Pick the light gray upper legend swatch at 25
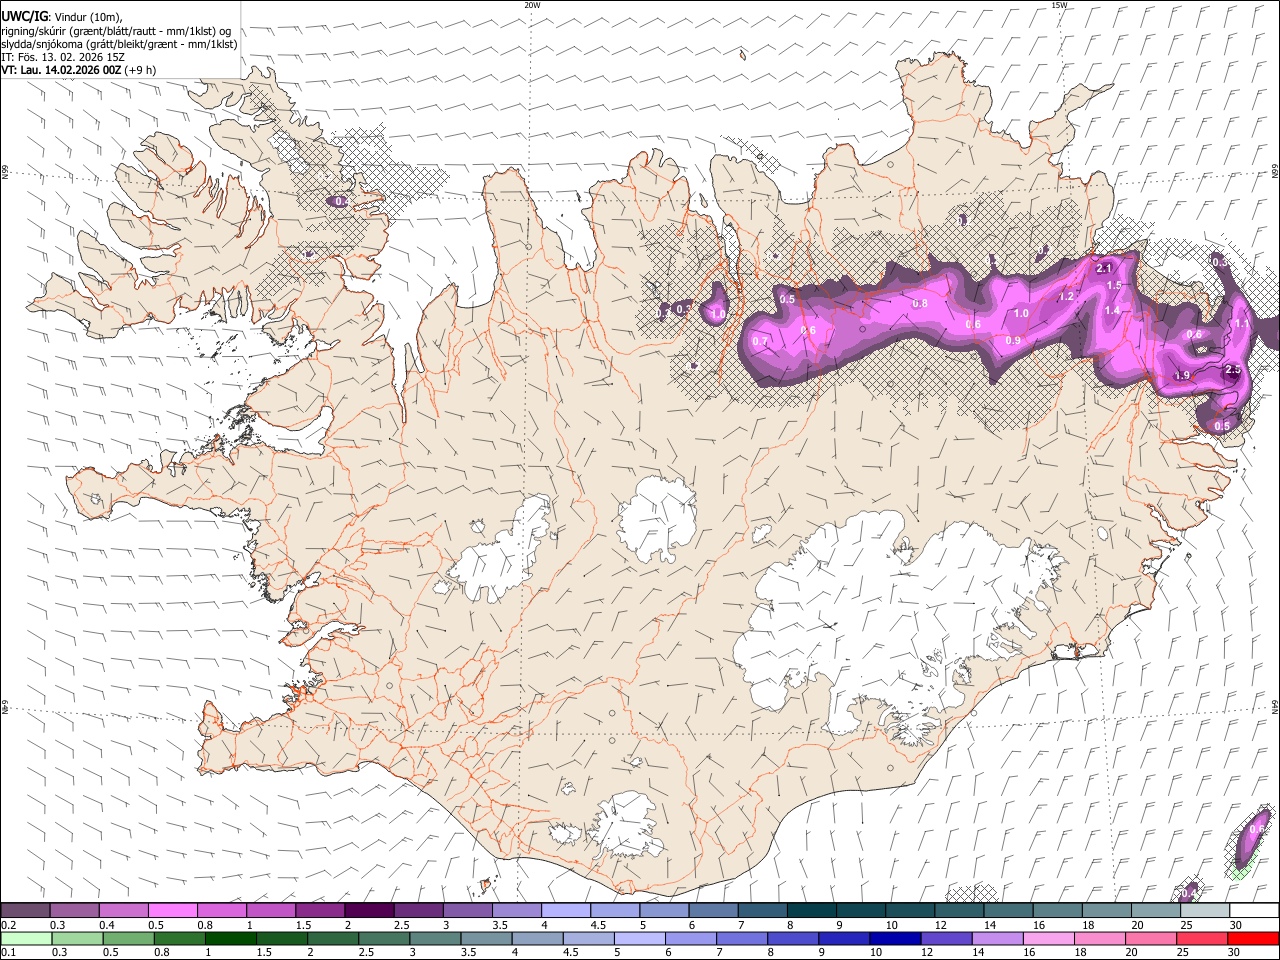Image resolution: width=1280 pixels, height=960 pixels. tap(1205, 910)
